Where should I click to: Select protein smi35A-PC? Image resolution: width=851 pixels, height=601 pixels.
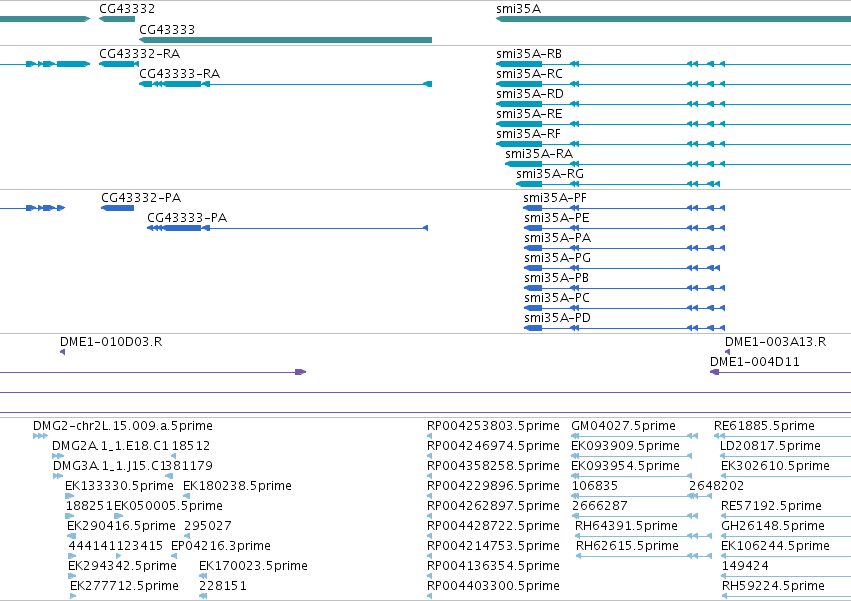point(557,298)
